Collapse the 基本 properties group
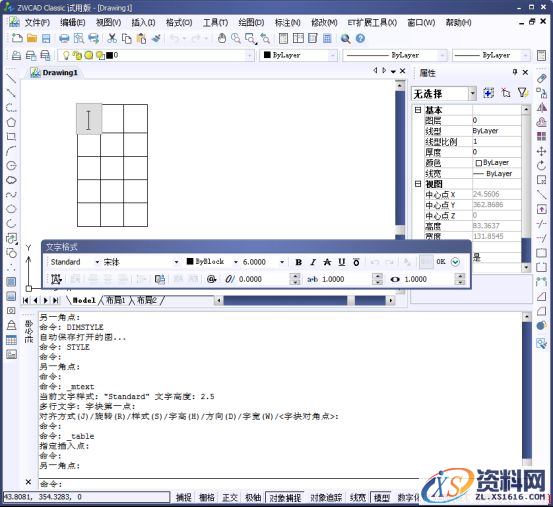This screenshot has width=553, height=507. (x=418, y=110)
